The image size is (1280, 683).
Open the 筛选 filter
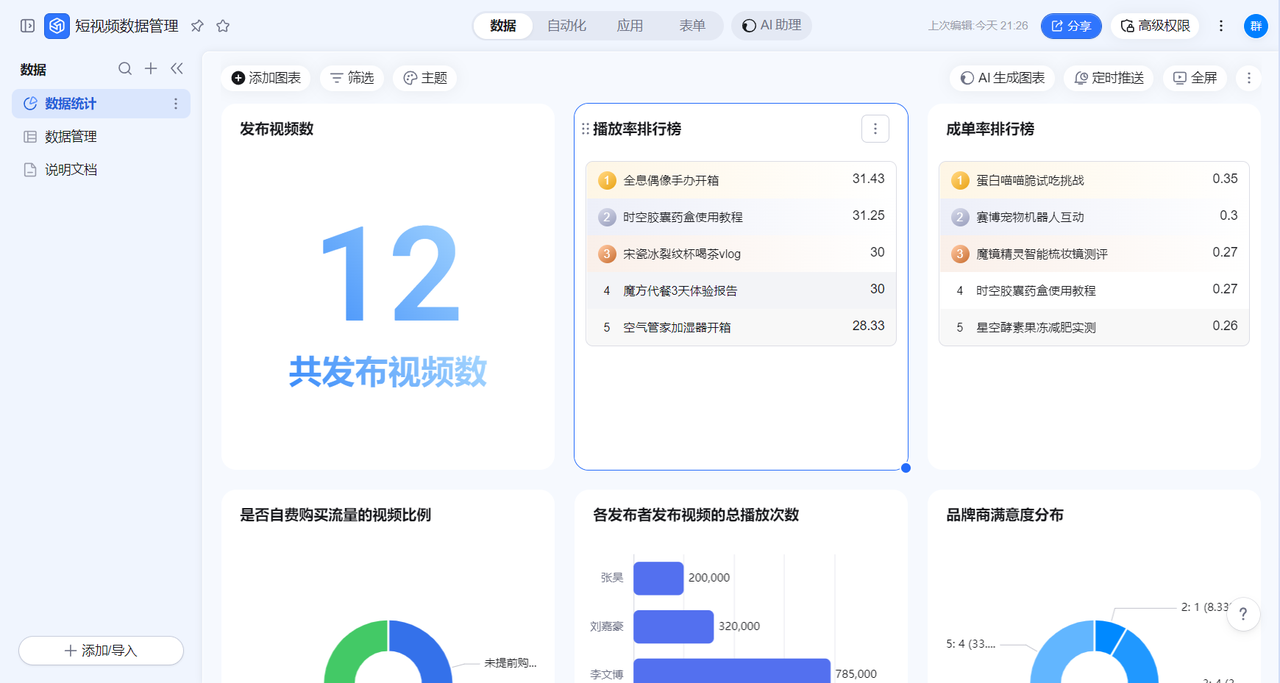[352, 78]
